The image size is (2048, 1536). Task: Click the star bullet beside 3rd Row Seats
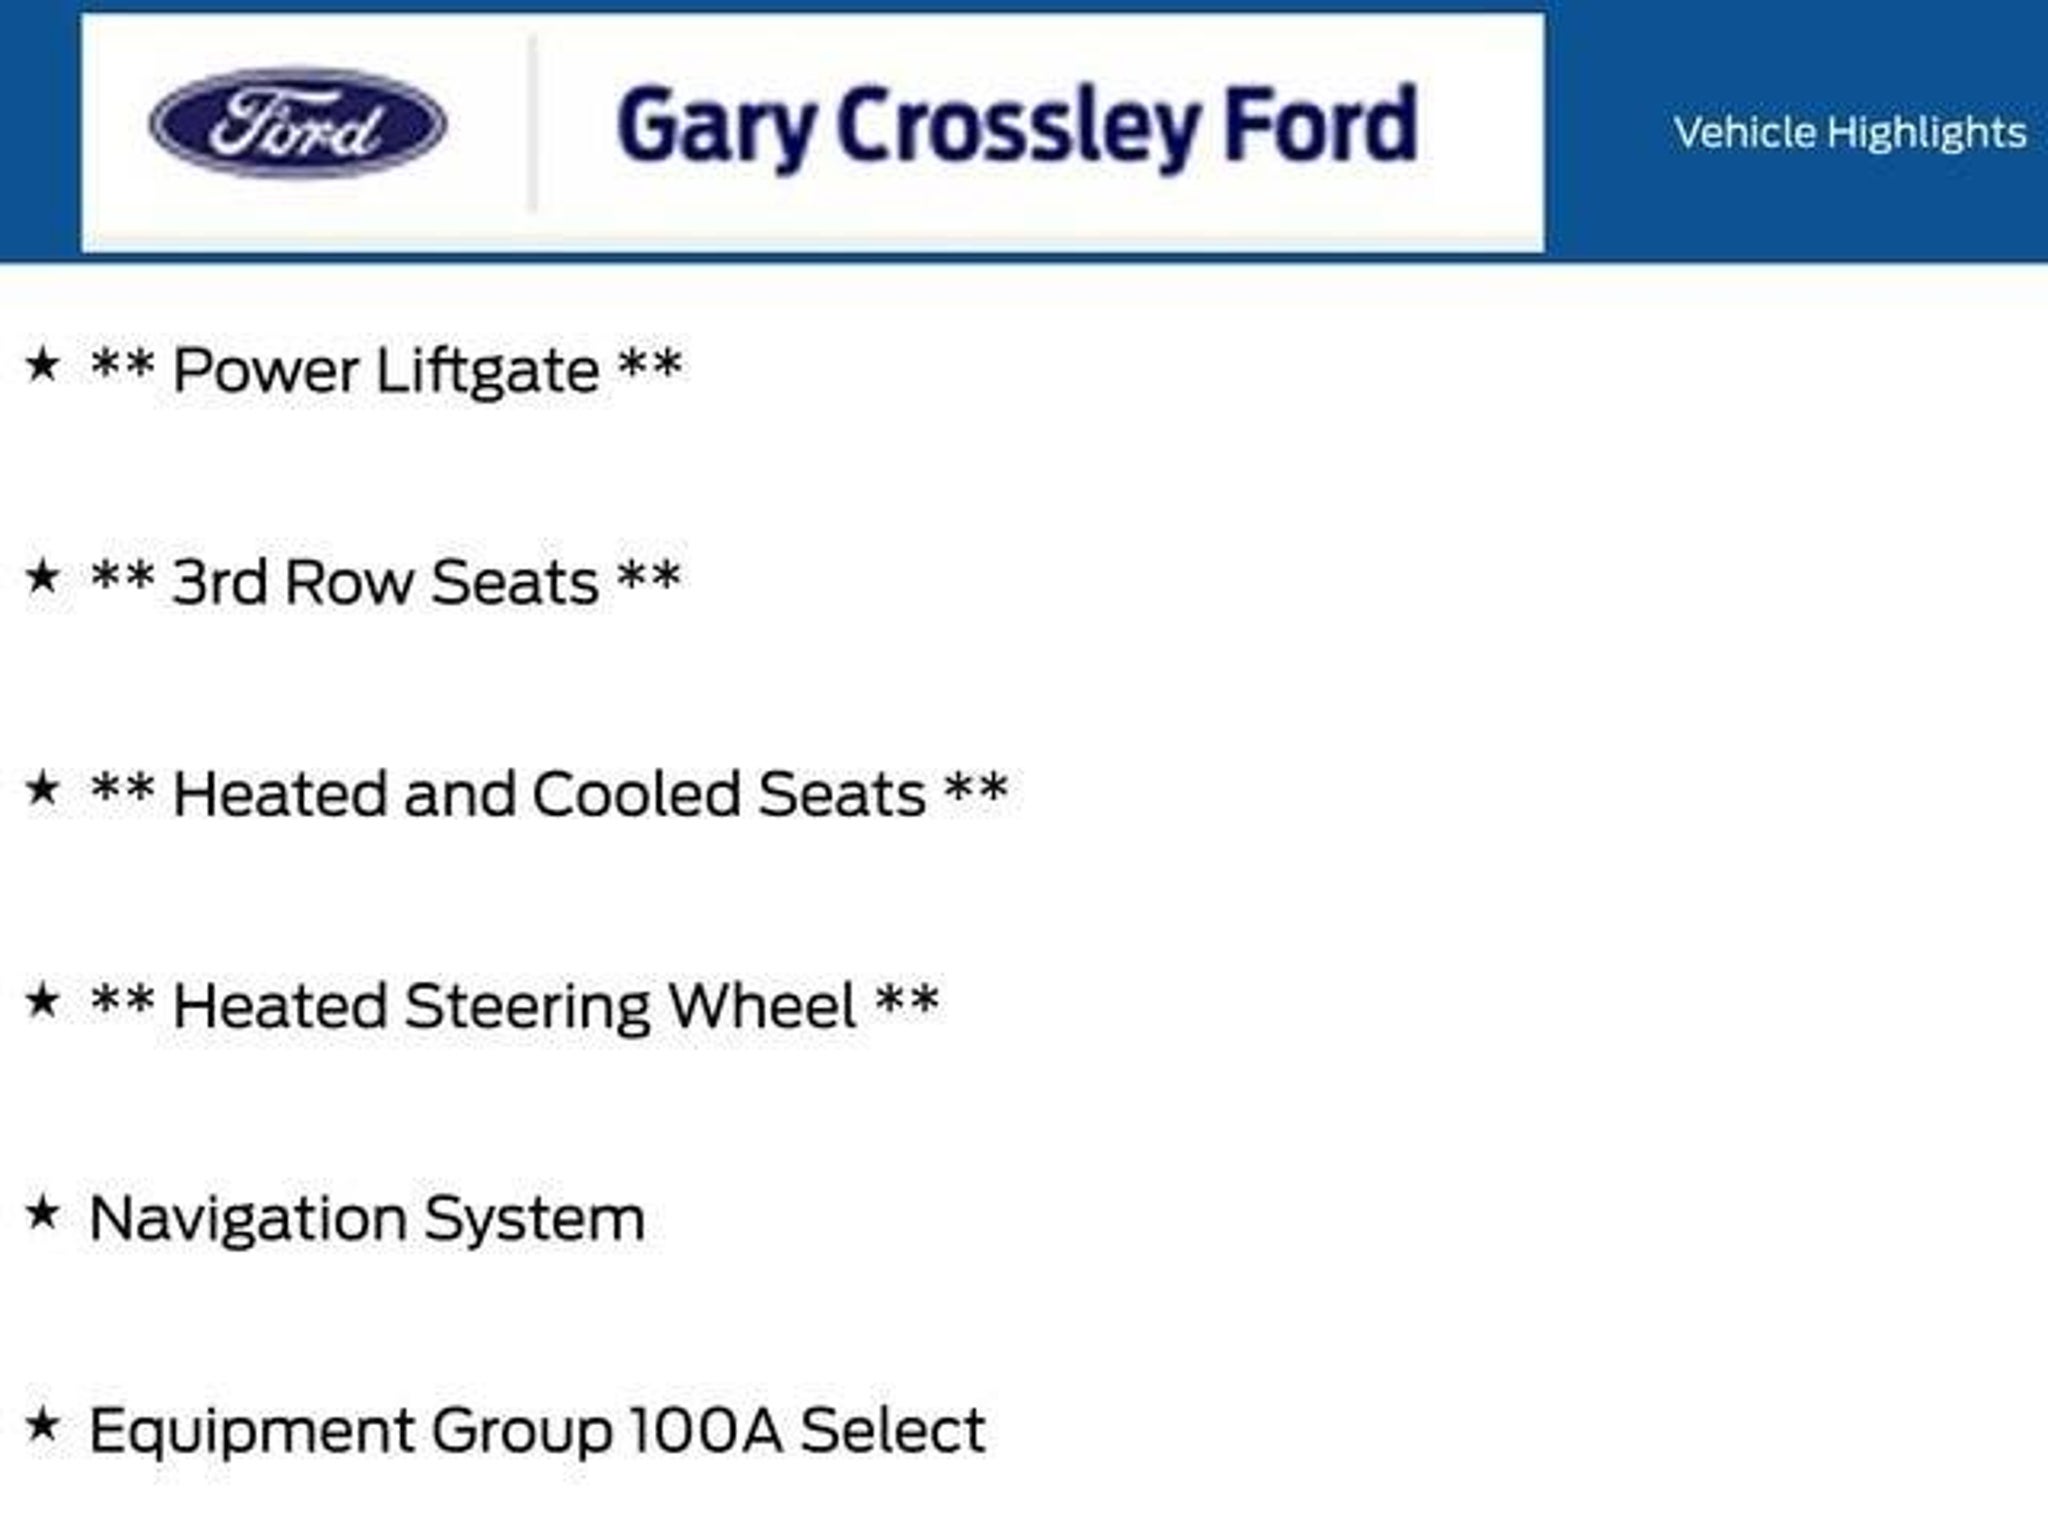(x=43, y=576)
